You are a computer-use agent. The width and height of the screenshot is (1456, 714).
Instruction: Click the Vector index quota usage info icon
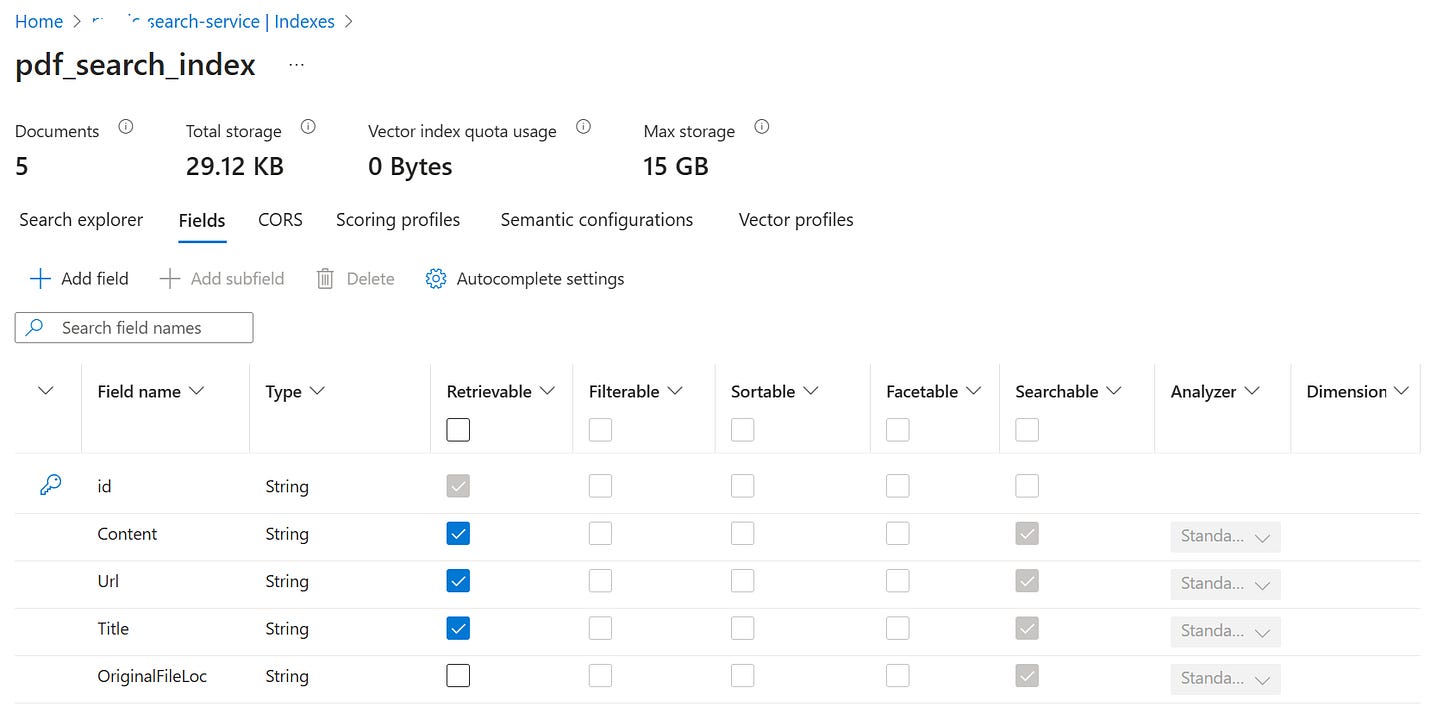click(x=584, y=127)
